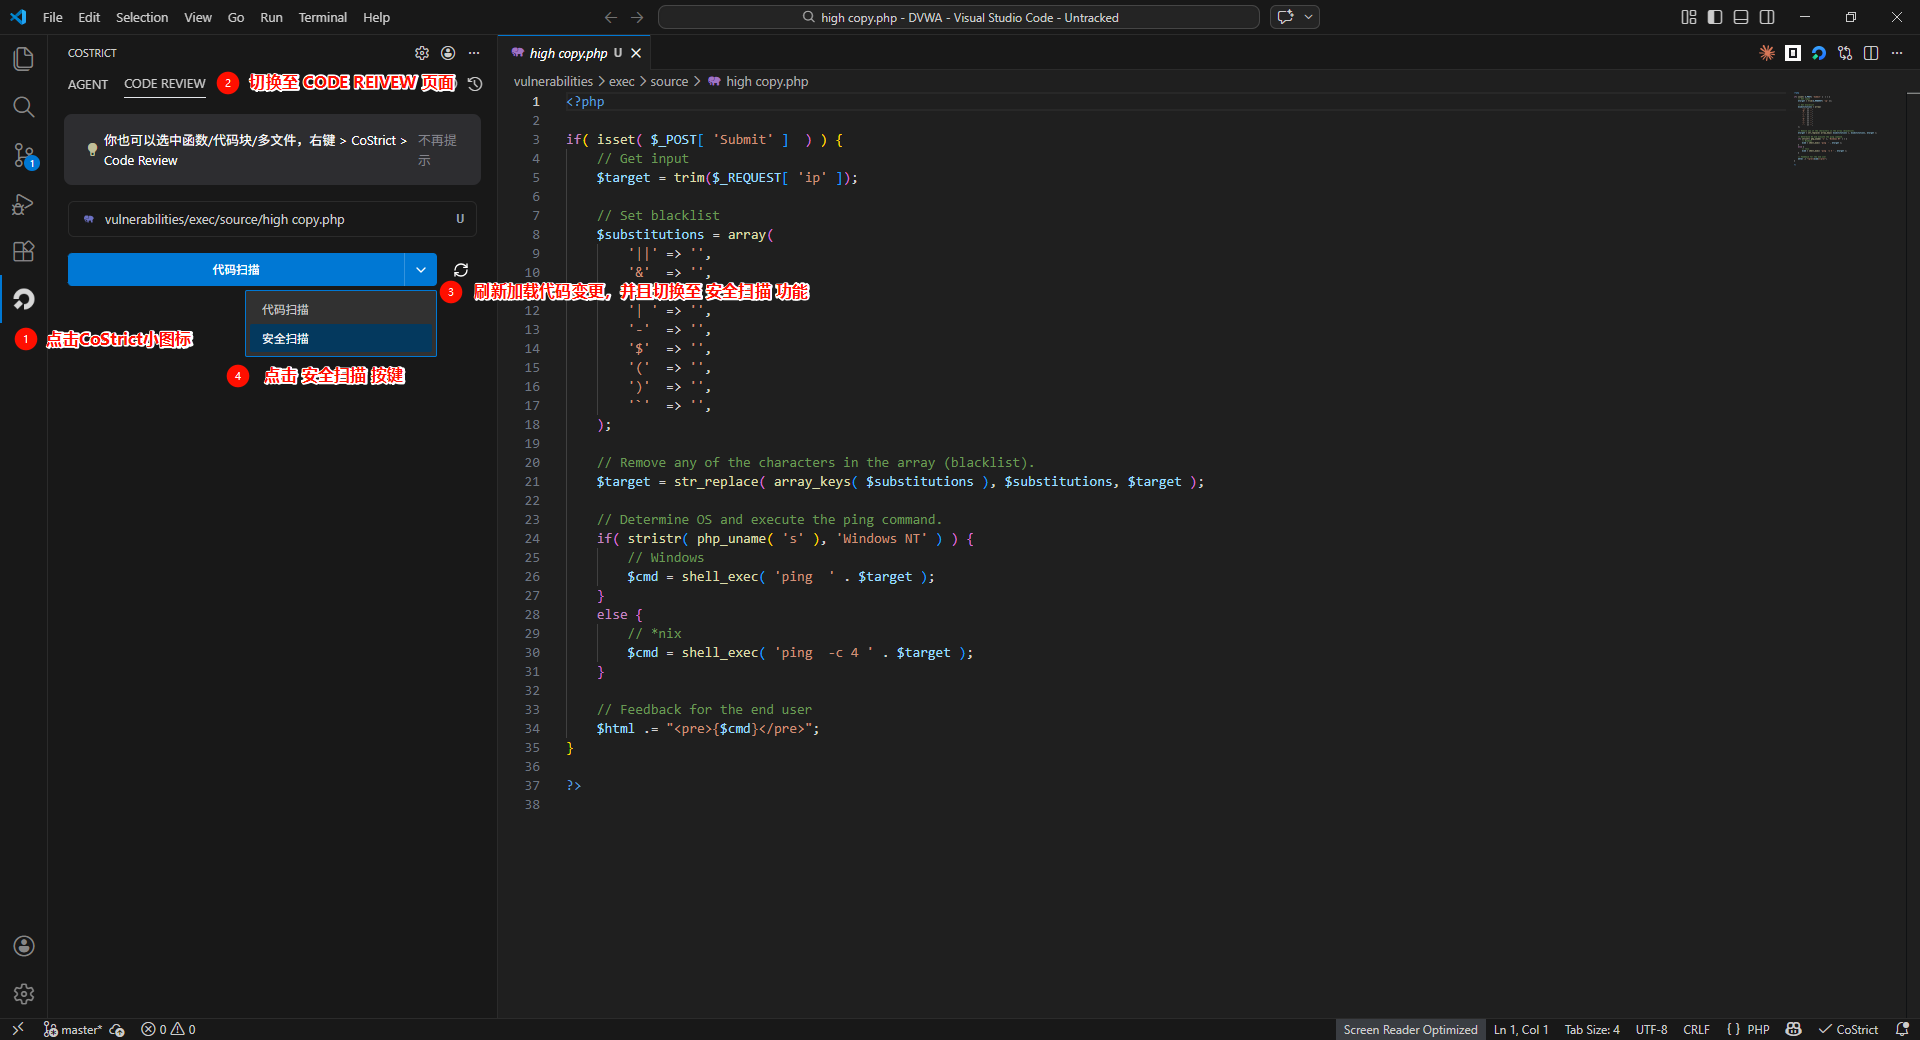Open the Run and Debug view
The height and width of the screenshot is (1040, 1920).
(23, 204)
